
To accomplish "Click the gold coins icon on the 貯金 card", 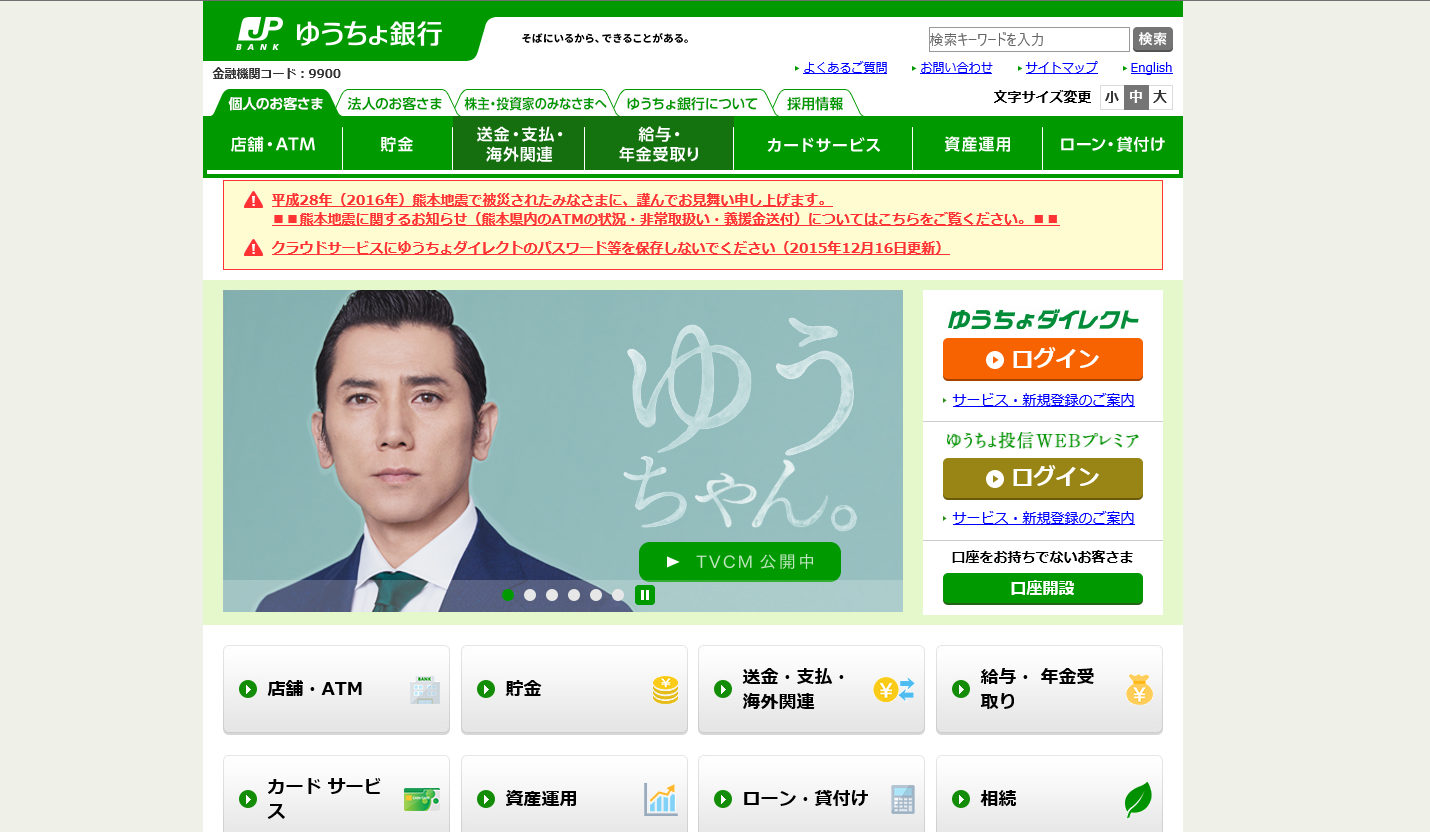I will click(665, 689).
